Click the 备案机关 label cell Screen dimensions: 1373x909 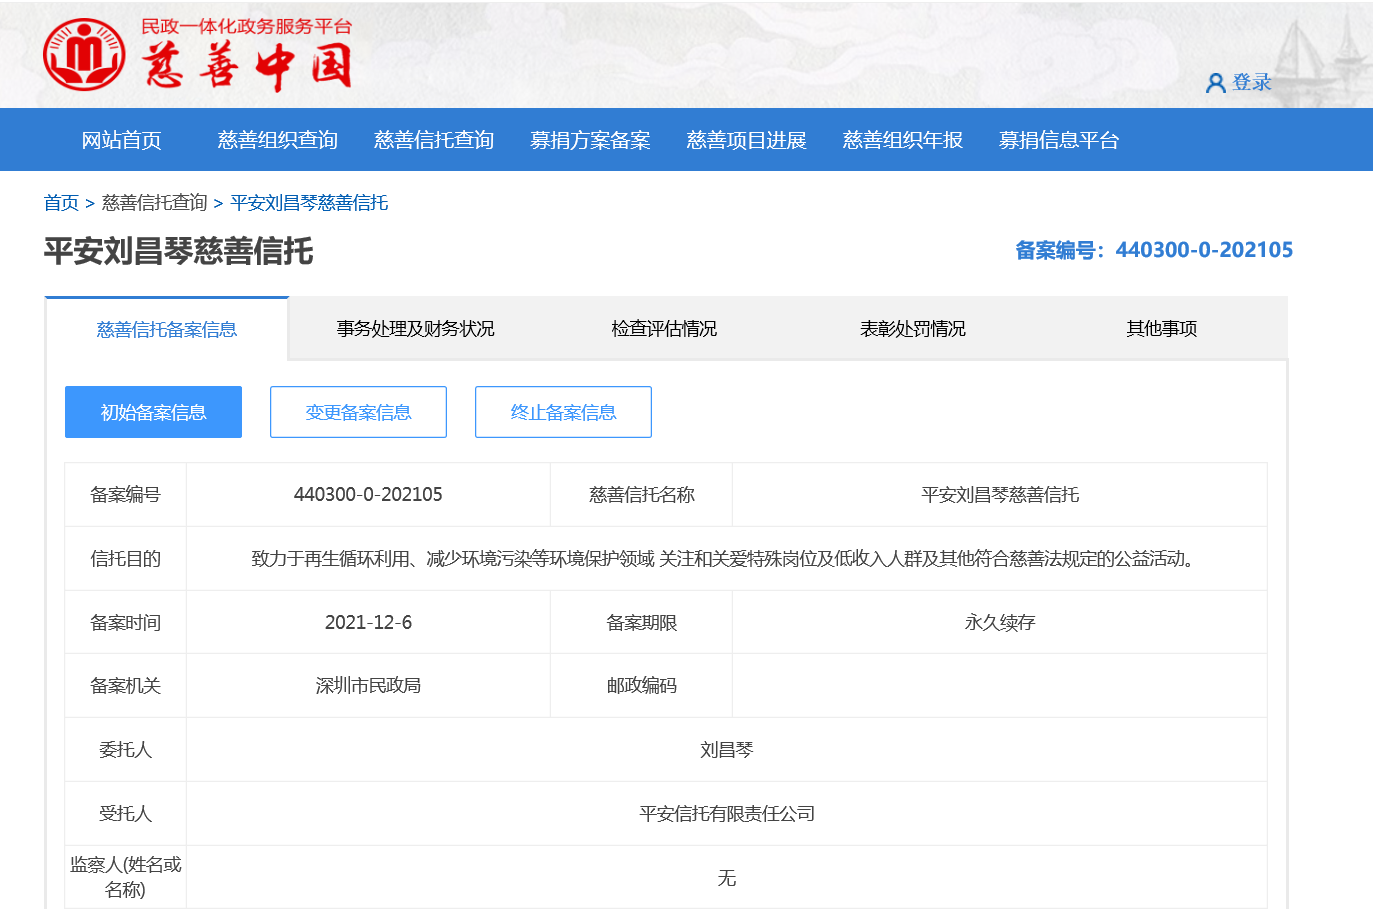click(126, 685)
